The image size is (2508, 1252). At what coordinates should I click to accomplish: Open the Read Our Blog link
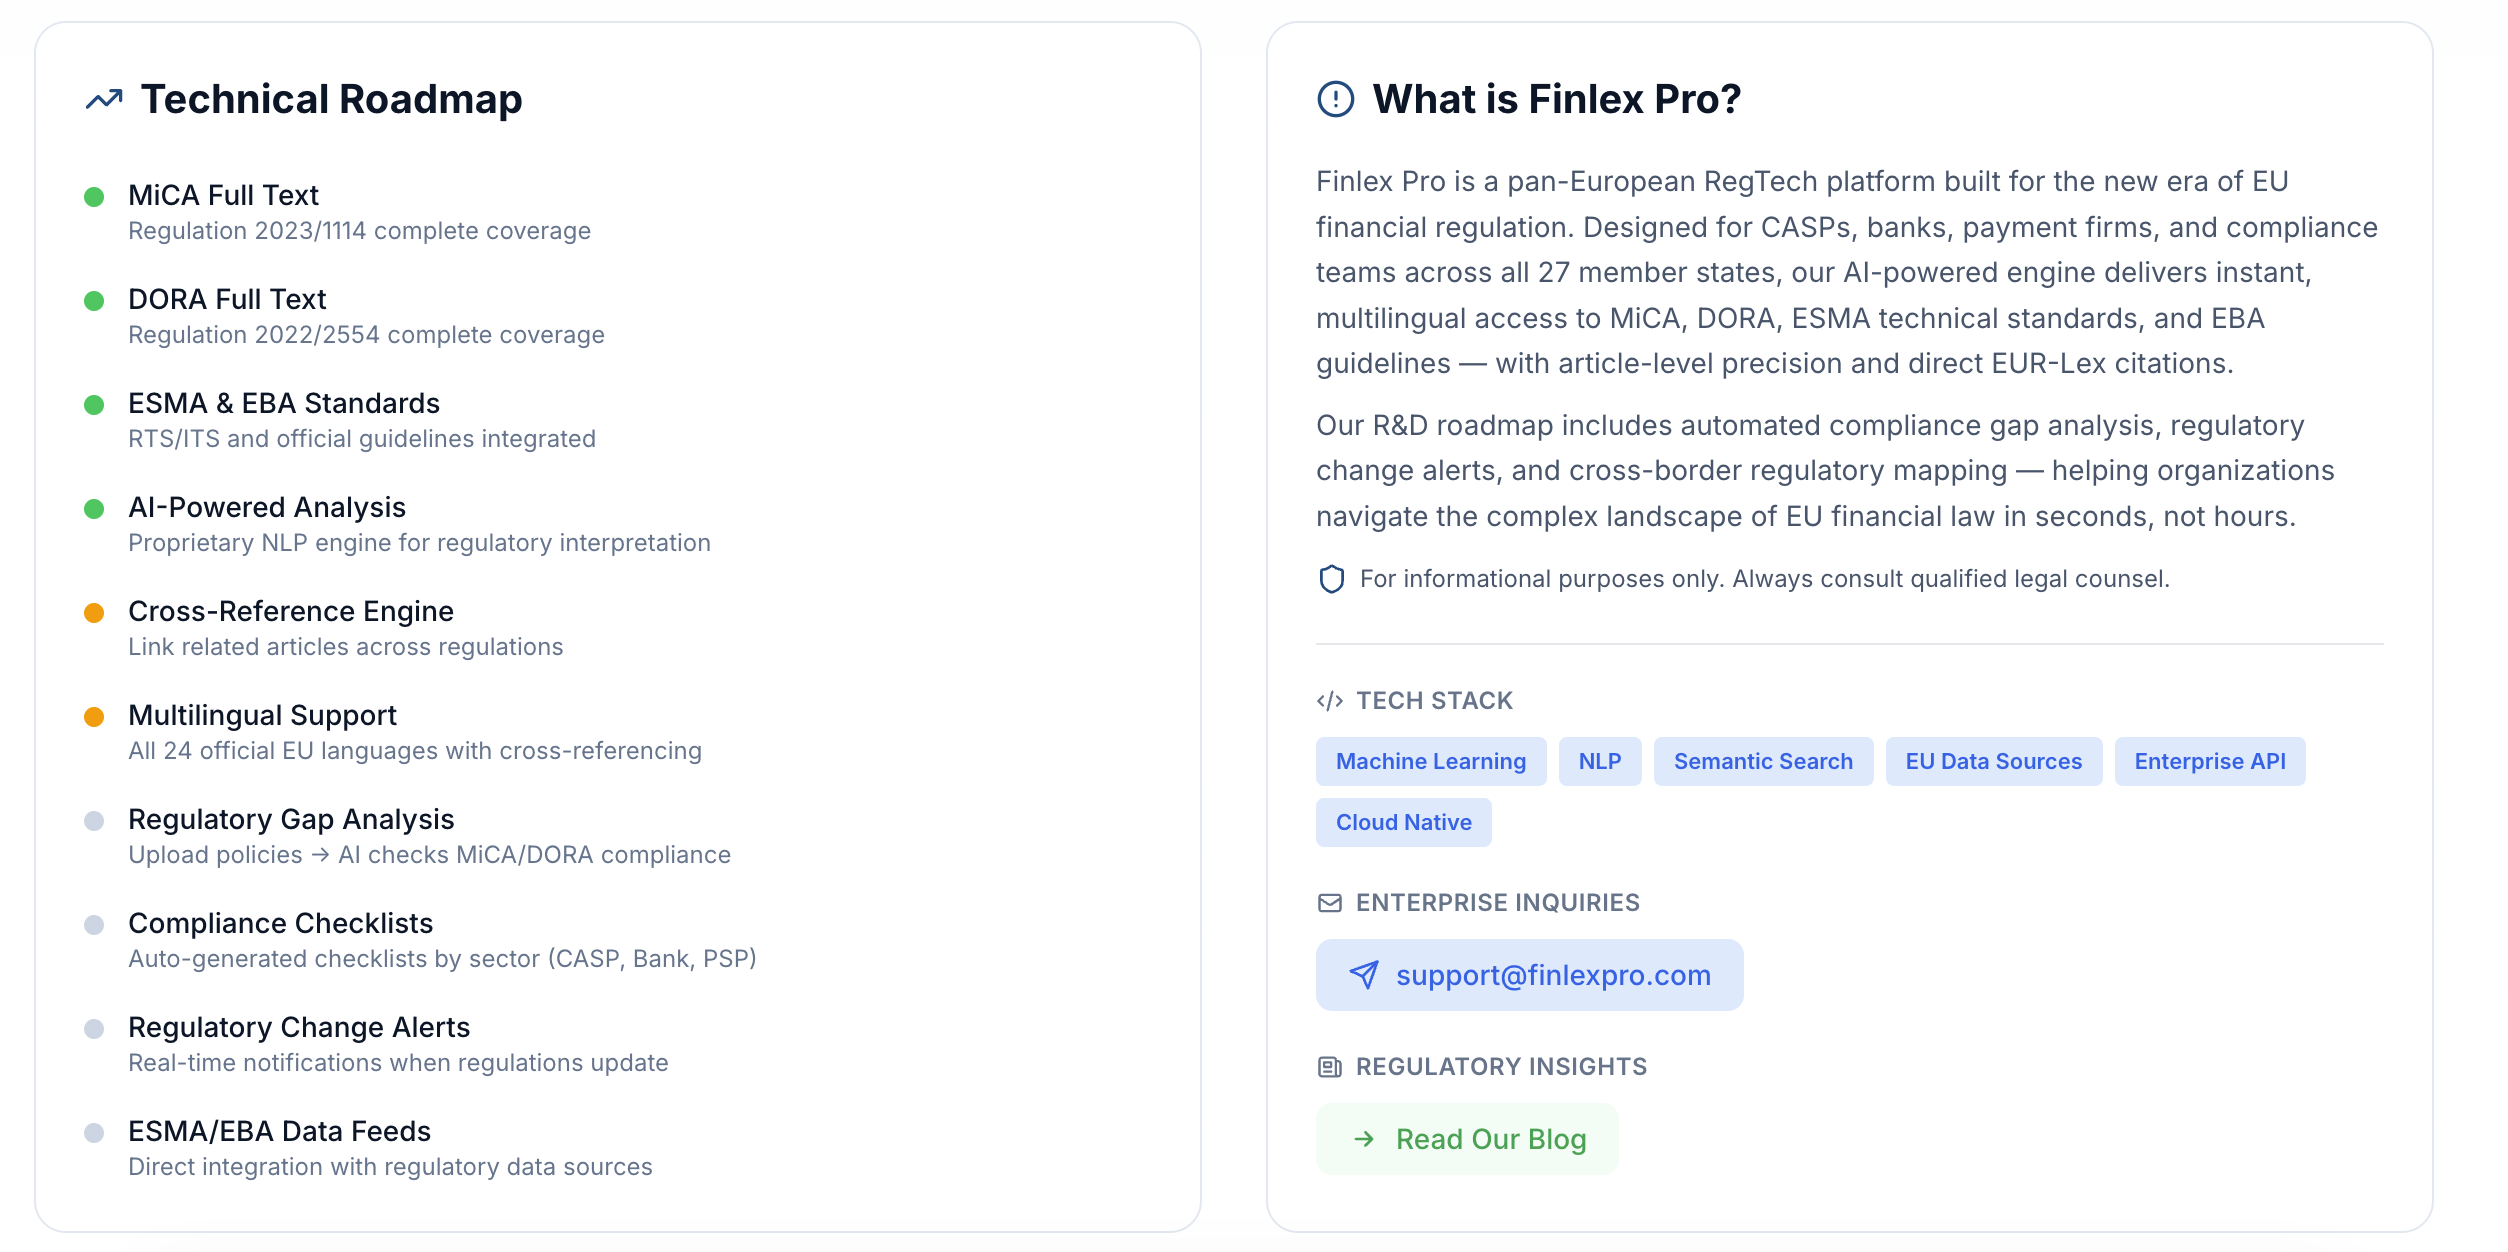click(x=1490, y=1139)
